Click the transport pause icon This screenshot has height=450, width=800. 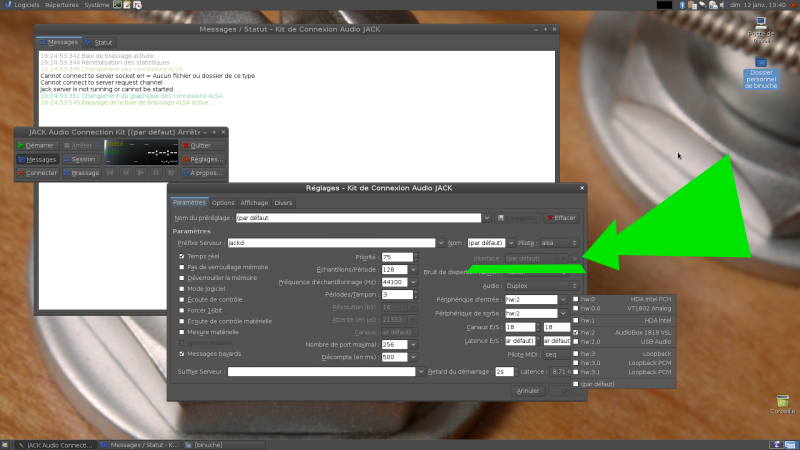point(156,173)
